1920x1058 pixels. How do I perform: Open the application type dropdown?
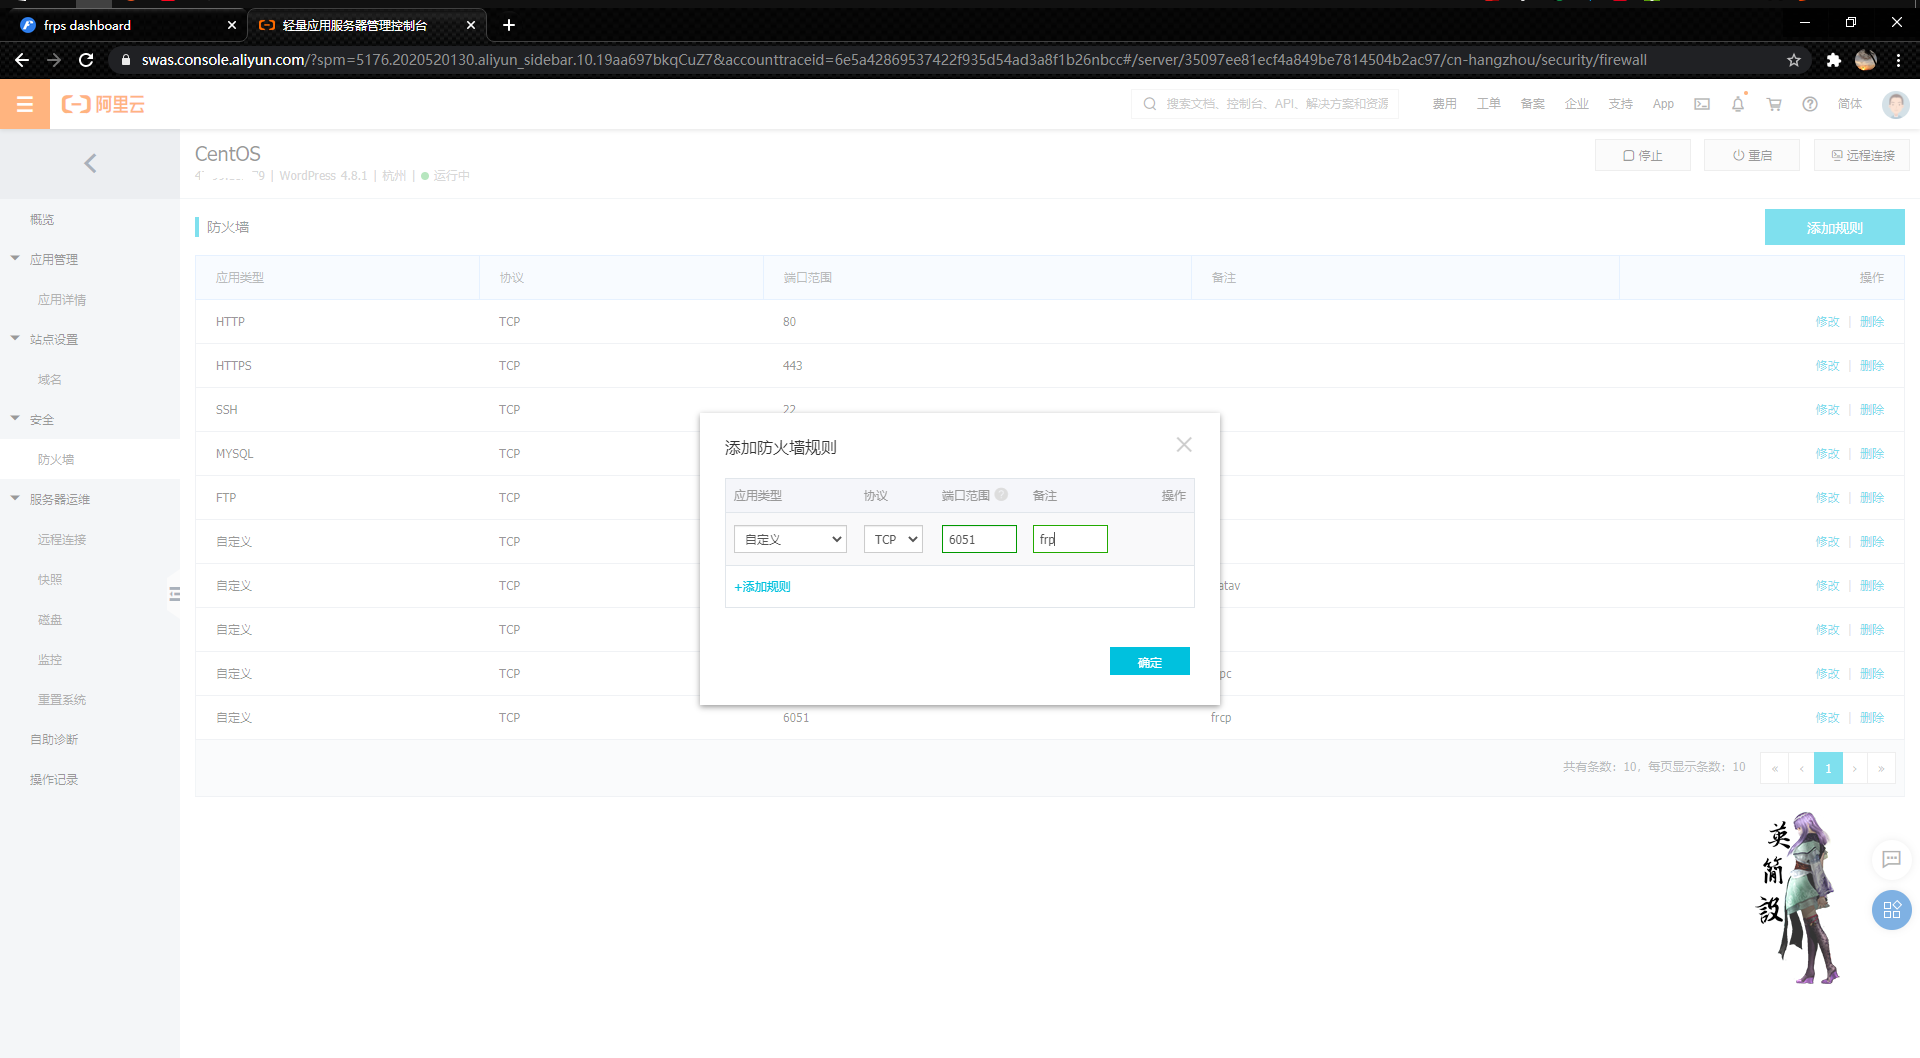(790, 539)
